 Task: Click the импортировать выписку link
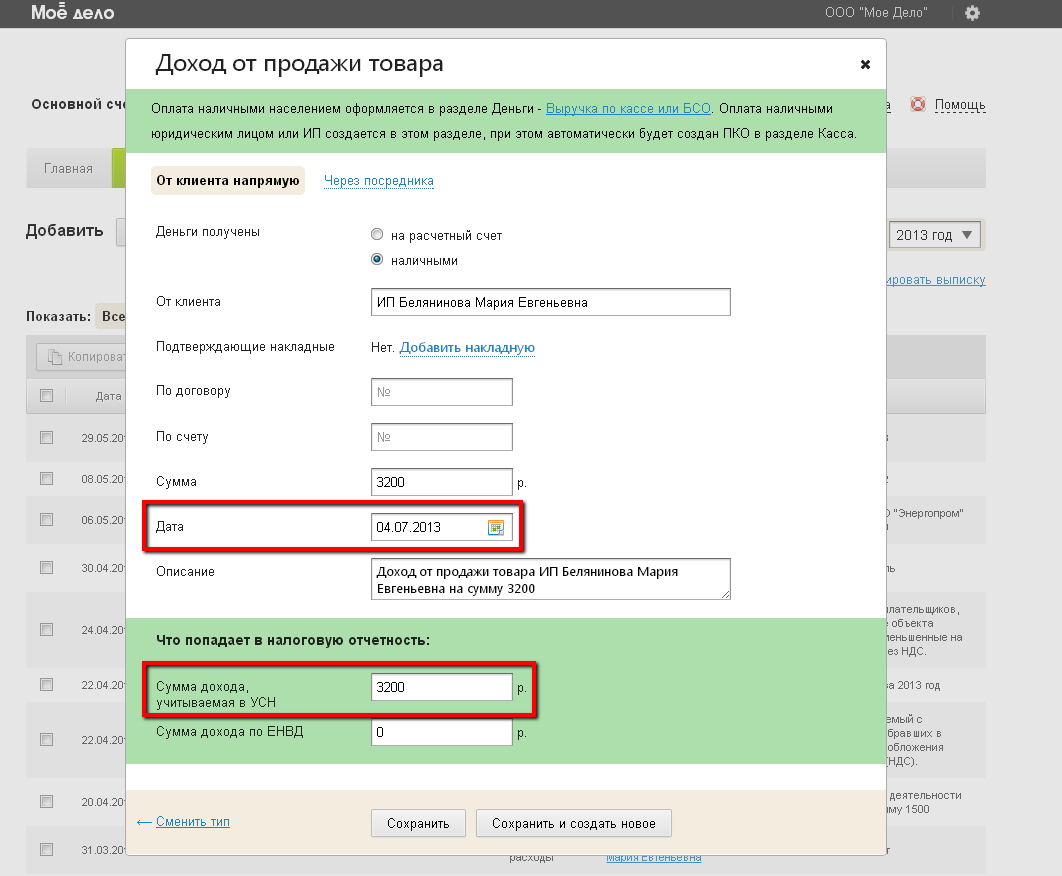click(x=935, y=280)
